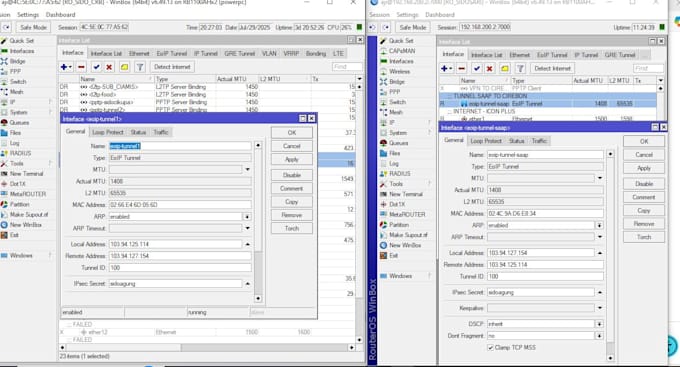The image size is (680, 367).
Task: Toggle Clamp TCP MSS checkbox
Action: (x=490, y=347)
